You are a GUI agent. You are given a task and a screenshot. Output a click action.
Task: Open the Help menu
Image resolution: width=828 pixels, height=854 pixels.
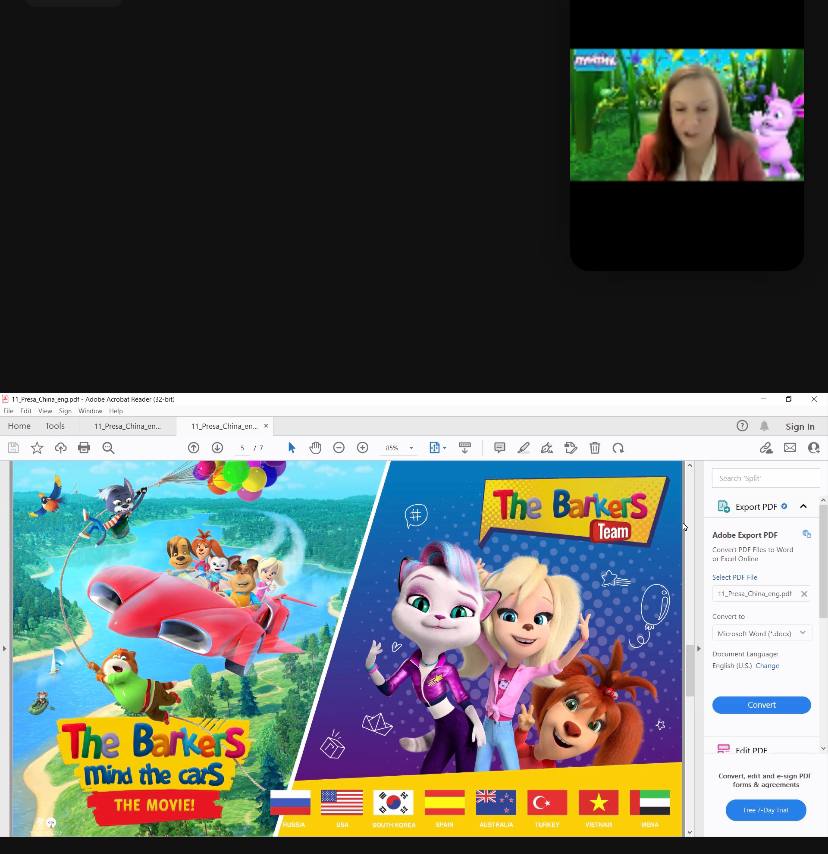click(x=116, y=411)
